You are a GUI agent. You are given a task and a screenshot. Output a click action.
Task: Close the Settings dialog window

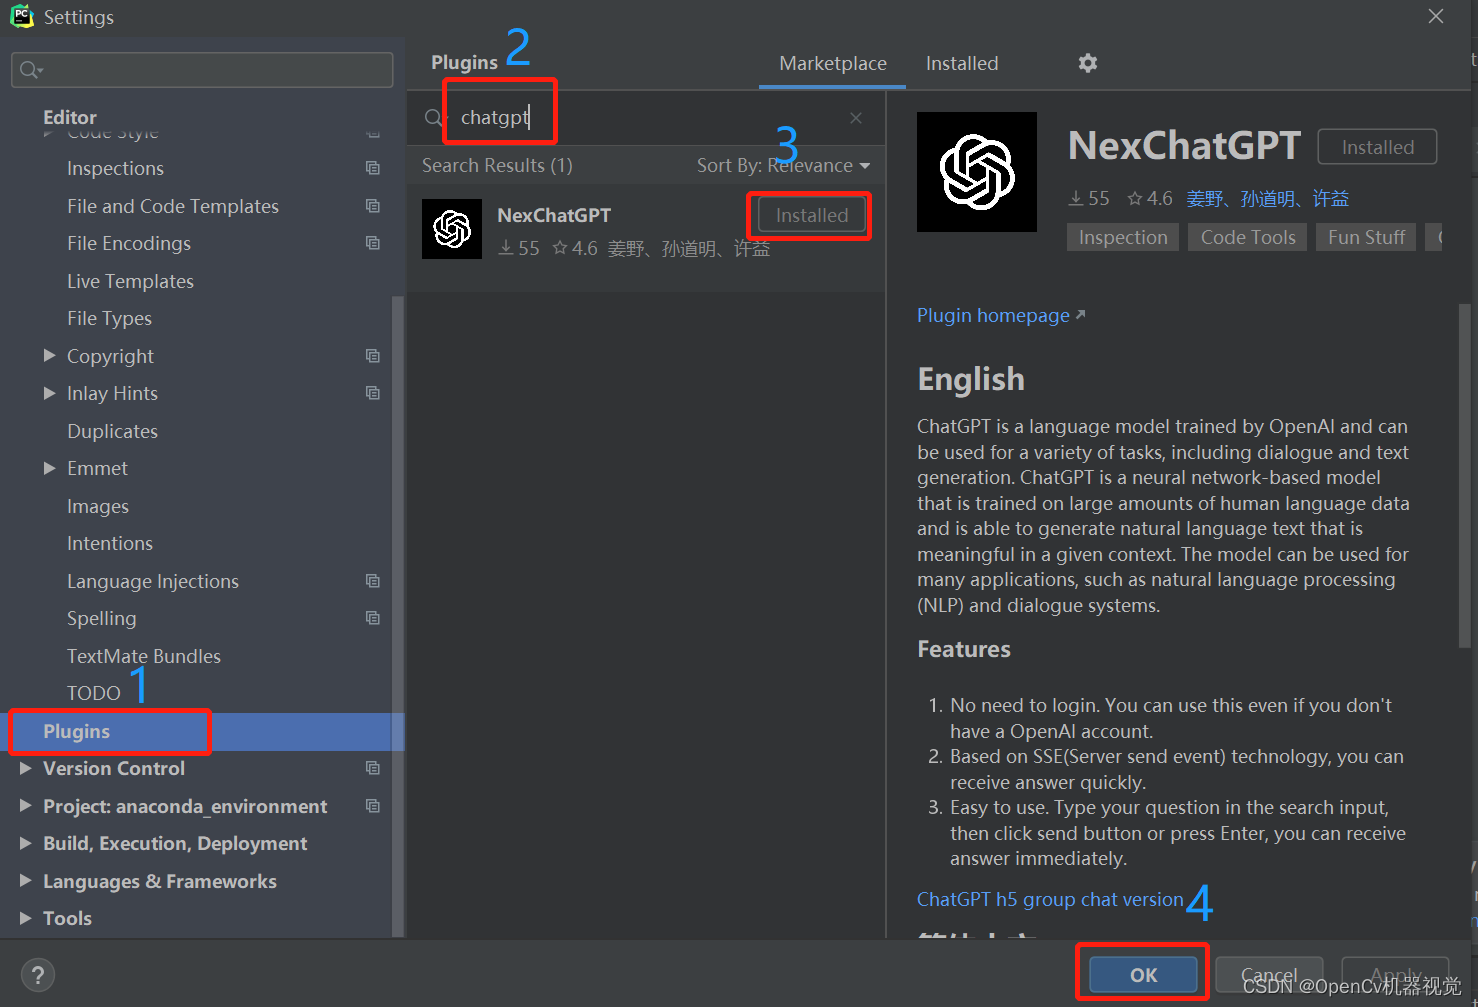pos(1436,16)
